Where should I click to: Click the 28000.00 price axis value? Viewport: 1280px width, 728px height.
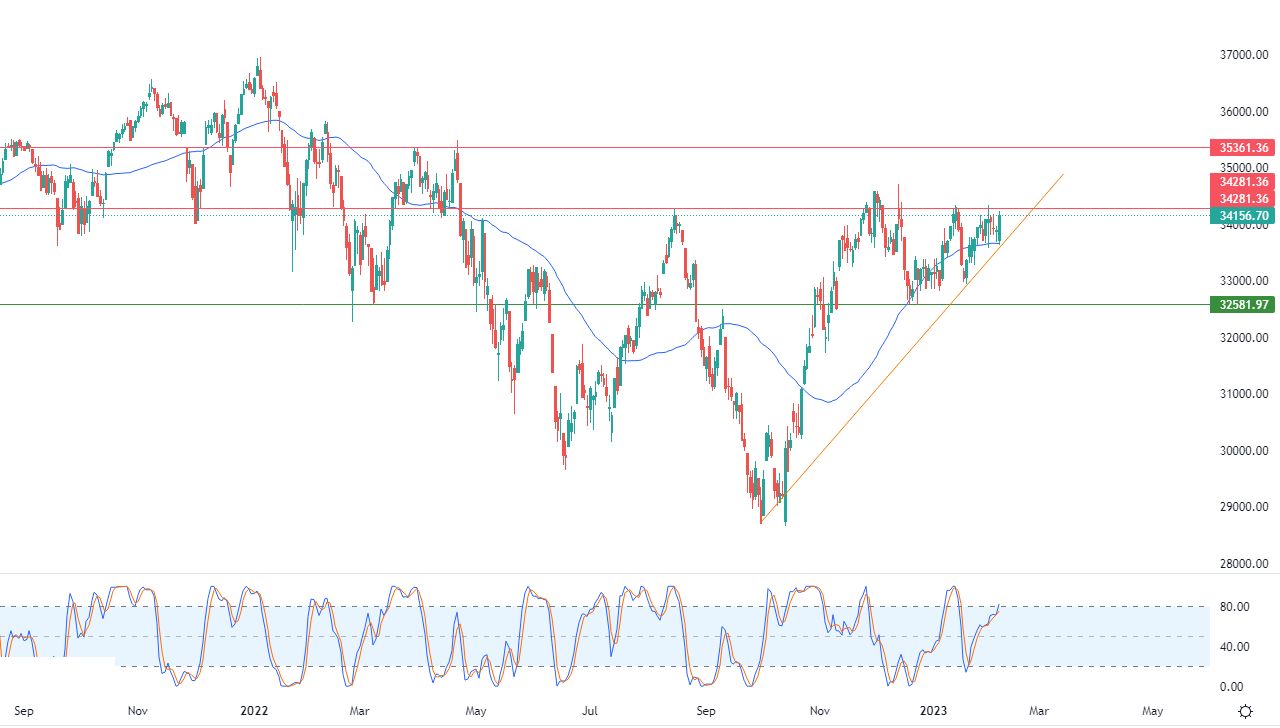1244,564
